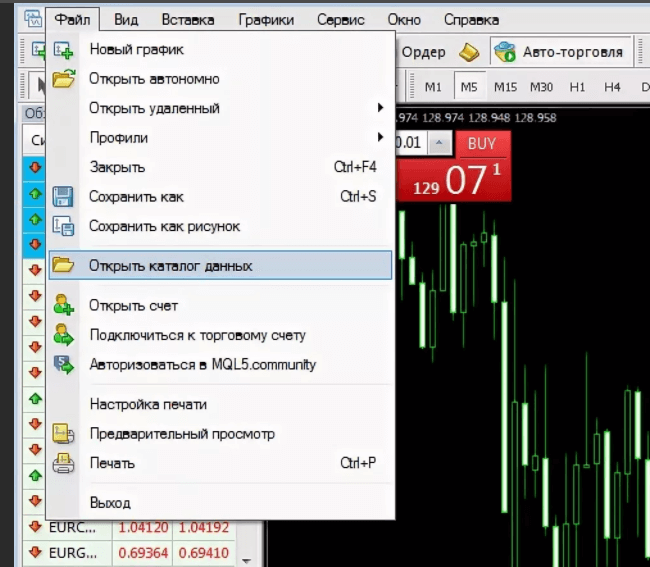Click the Сохранить как рисунок icon

(63, 226)
